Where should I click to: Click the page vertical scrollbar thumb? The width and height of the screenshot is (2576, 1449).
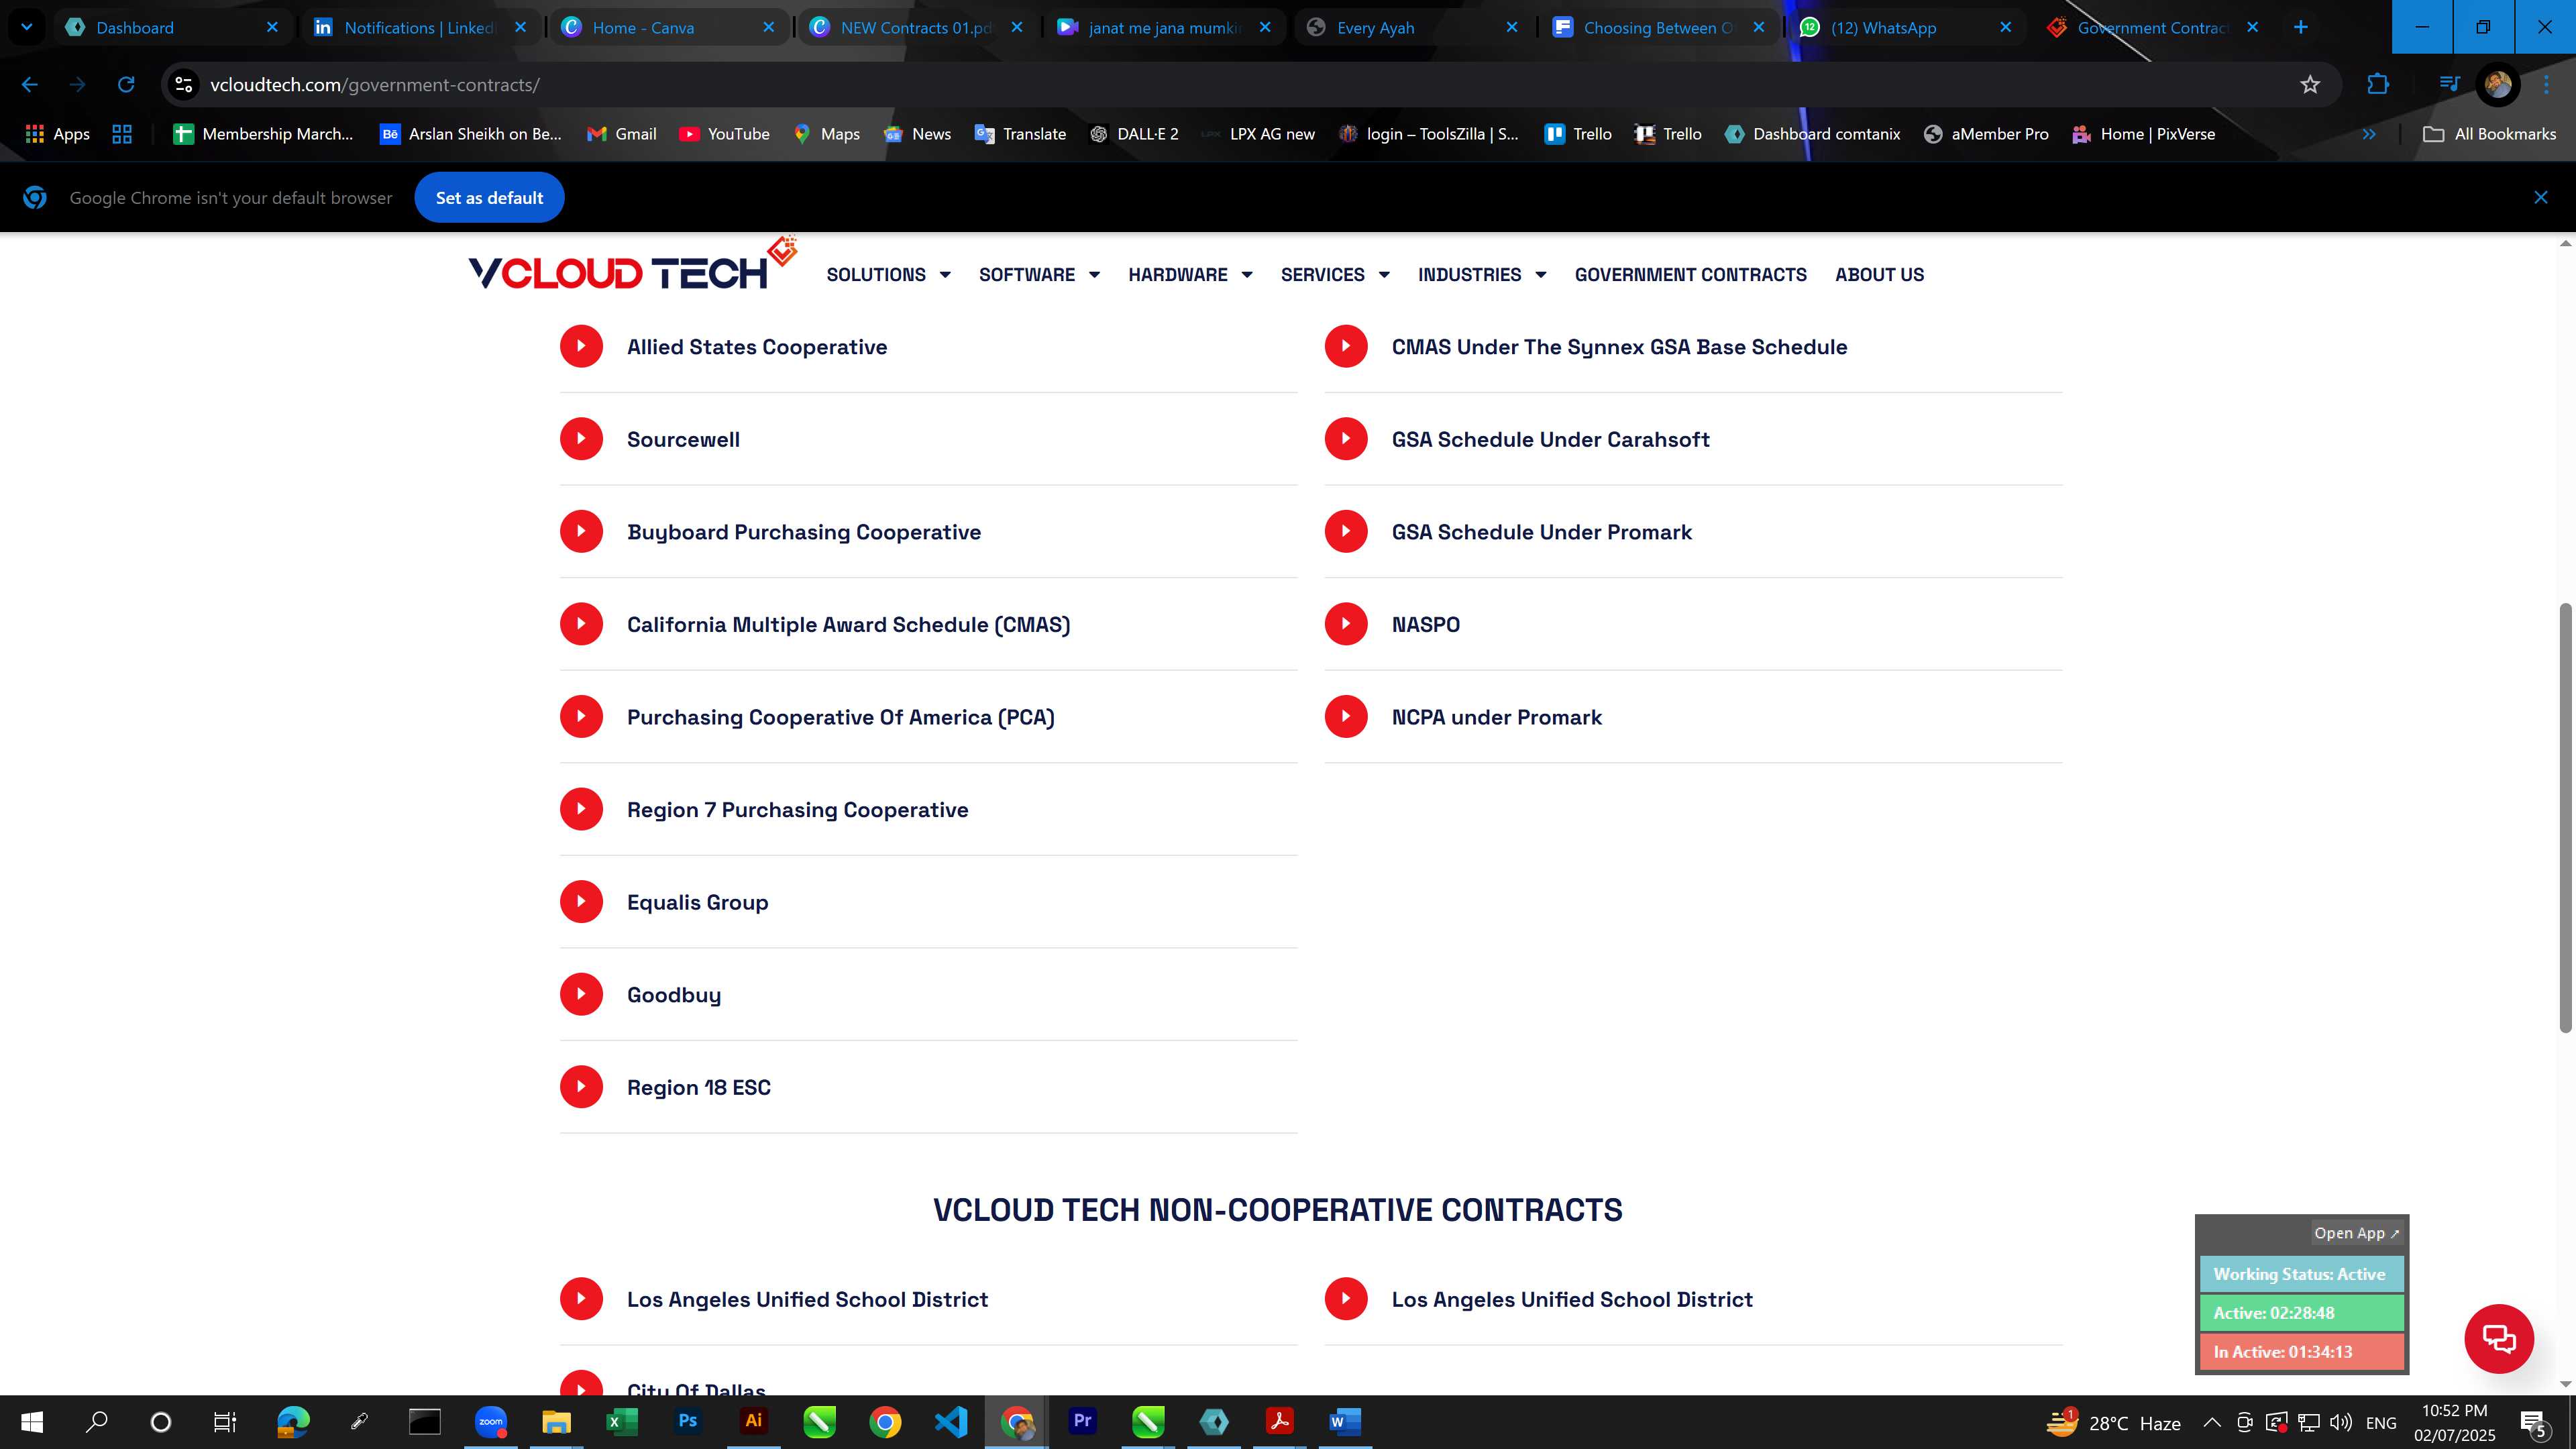(x=2565, y=817)
